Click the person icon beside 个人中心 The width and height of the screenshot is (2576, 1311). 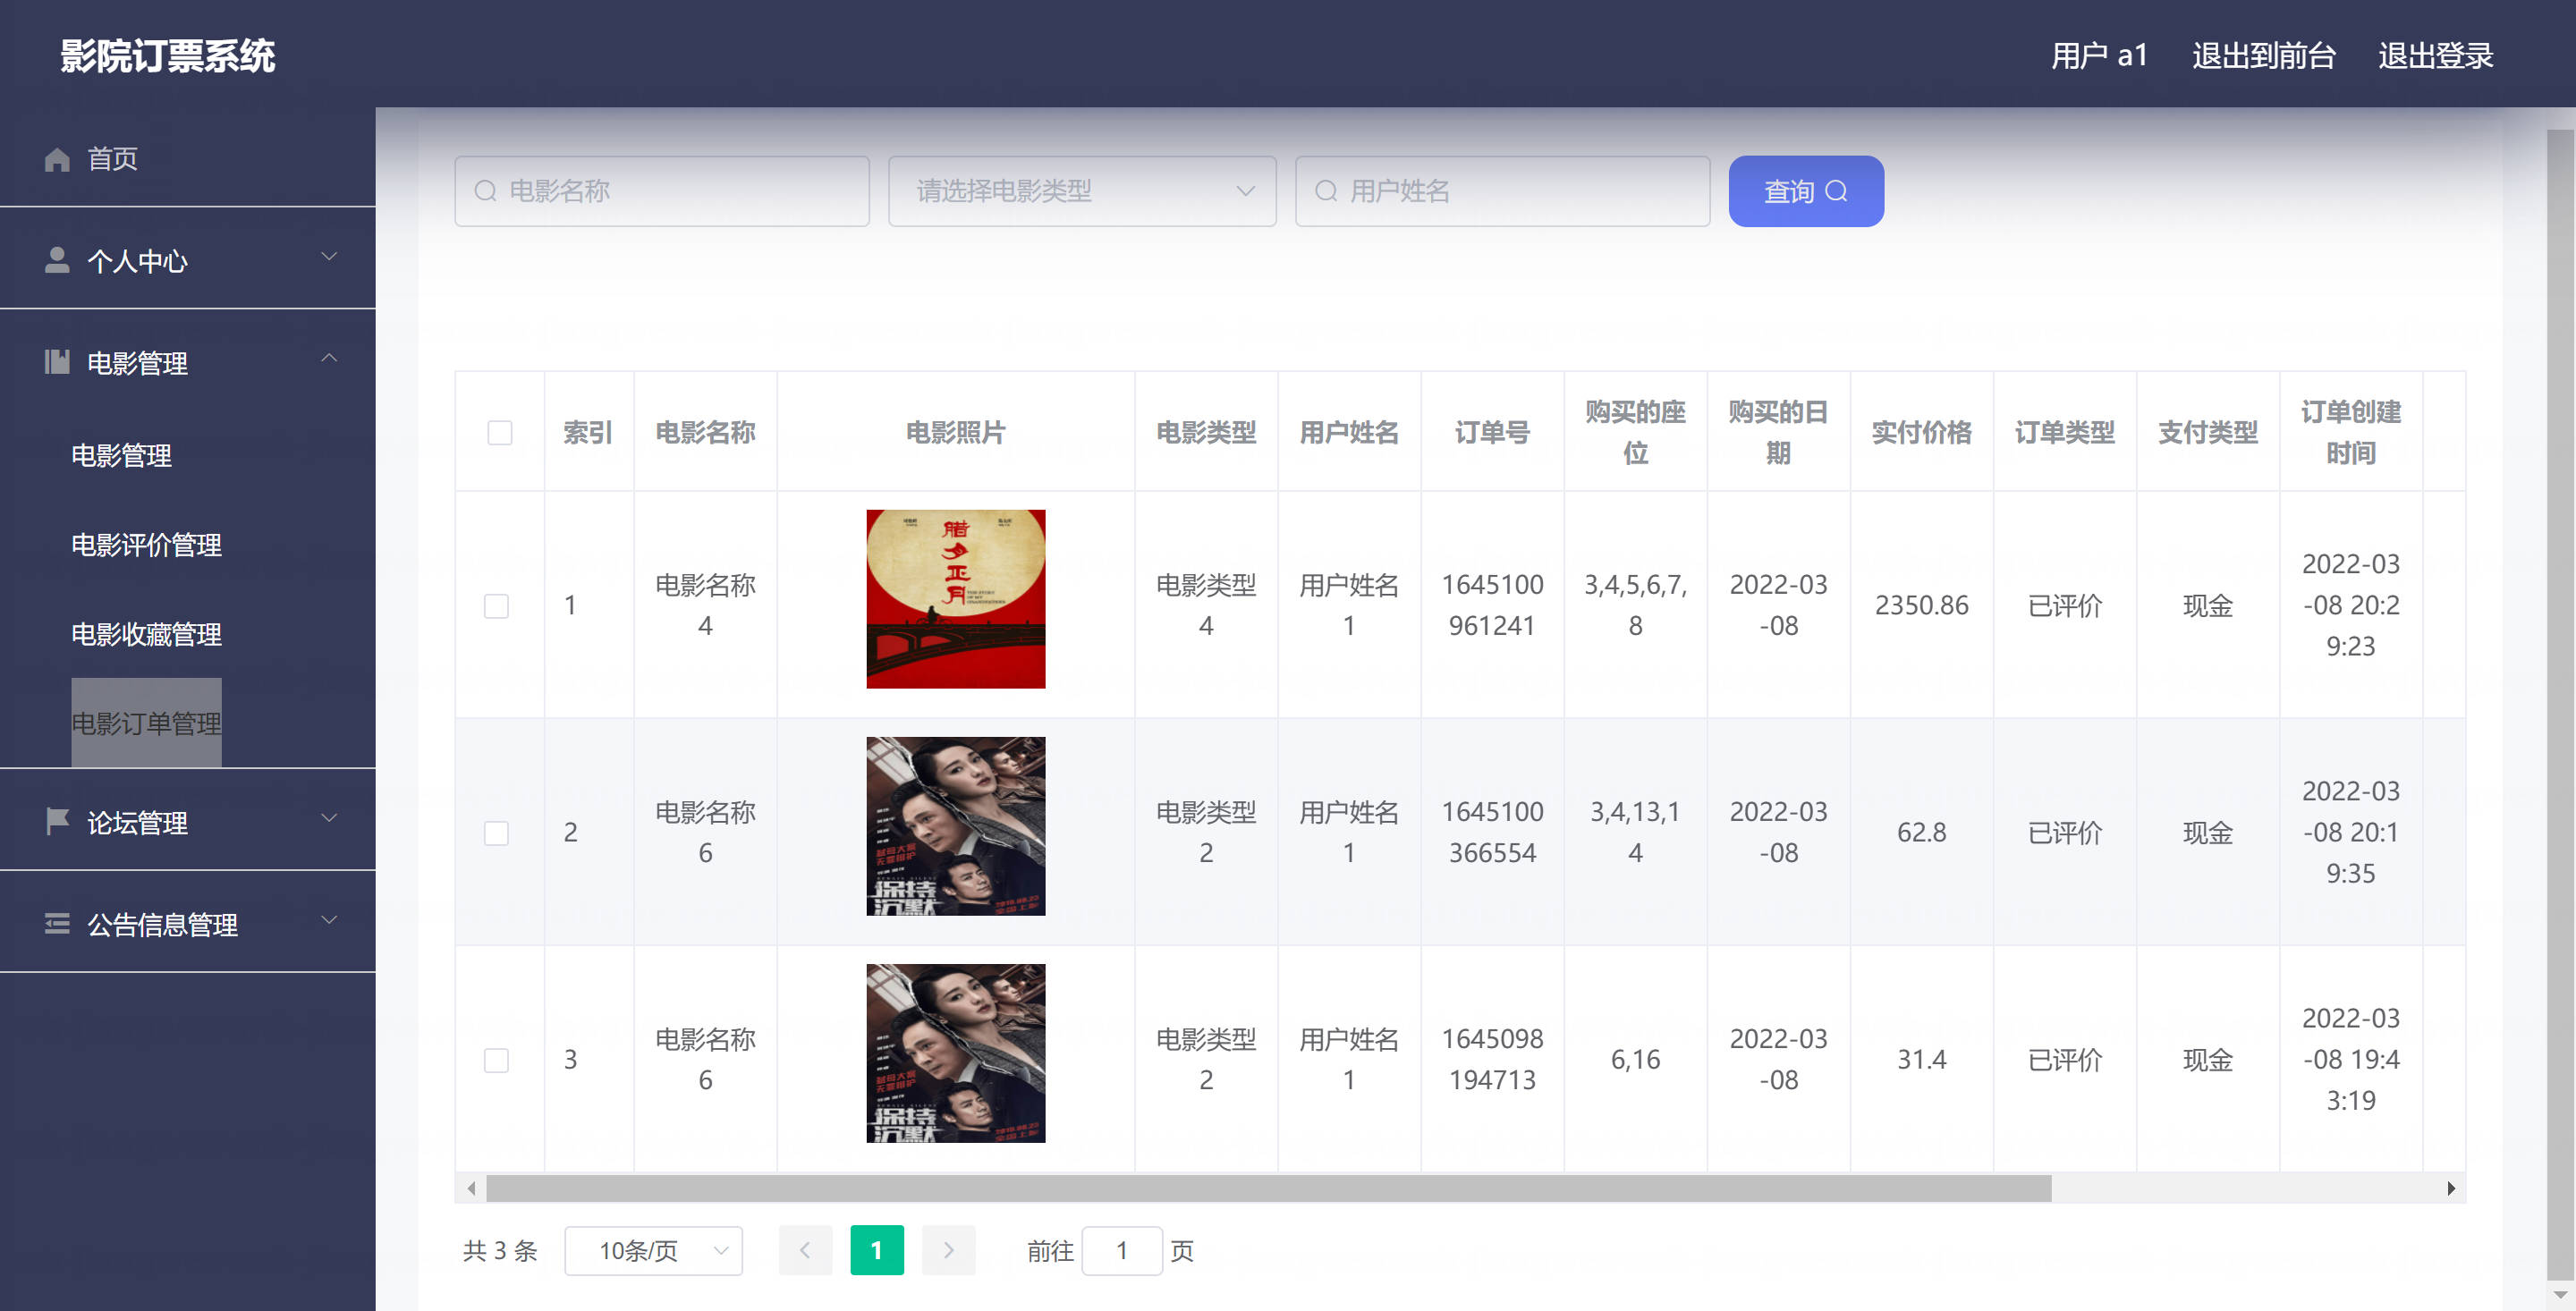pos(57,260)
